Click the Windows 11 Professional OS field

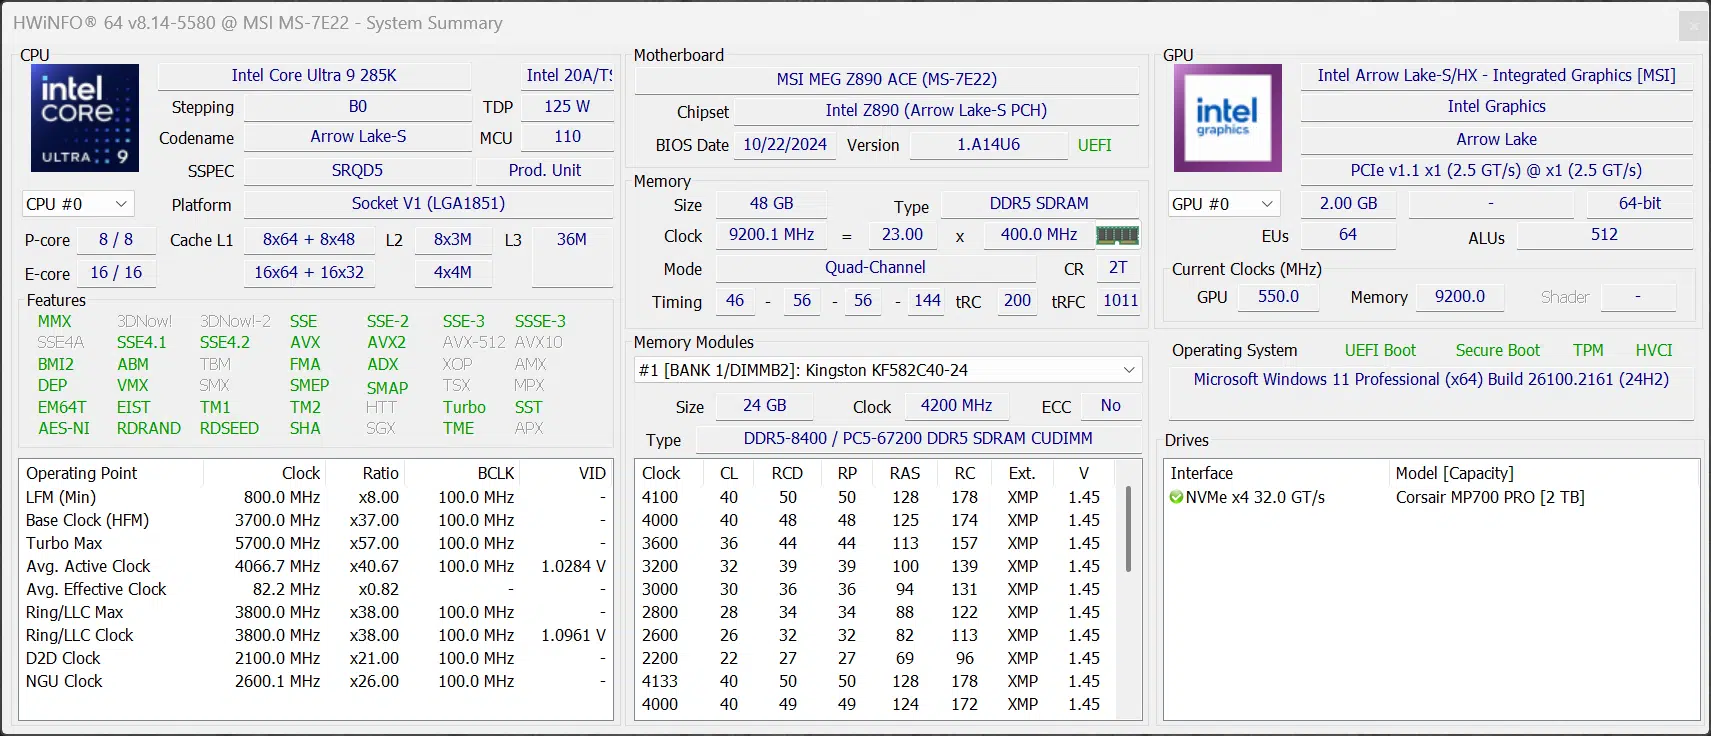point(1430,380)
